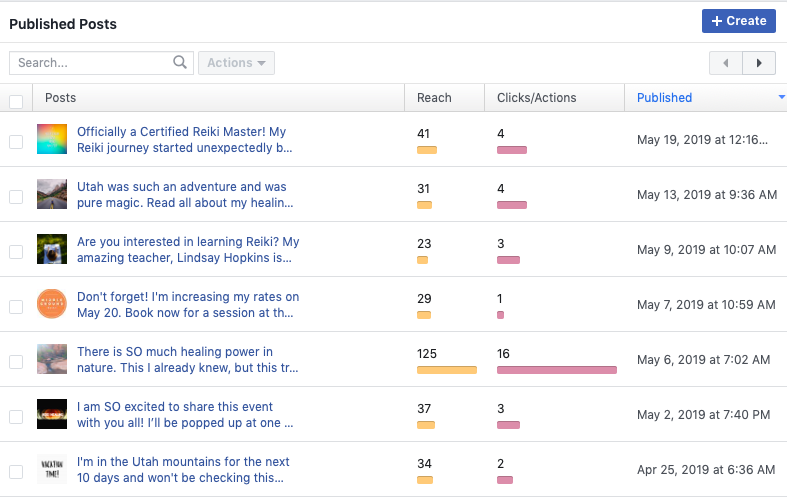Screen dimensions: 787x497
Task: Open the Utah adventure post thumbnail
Action: pos(52,194)
